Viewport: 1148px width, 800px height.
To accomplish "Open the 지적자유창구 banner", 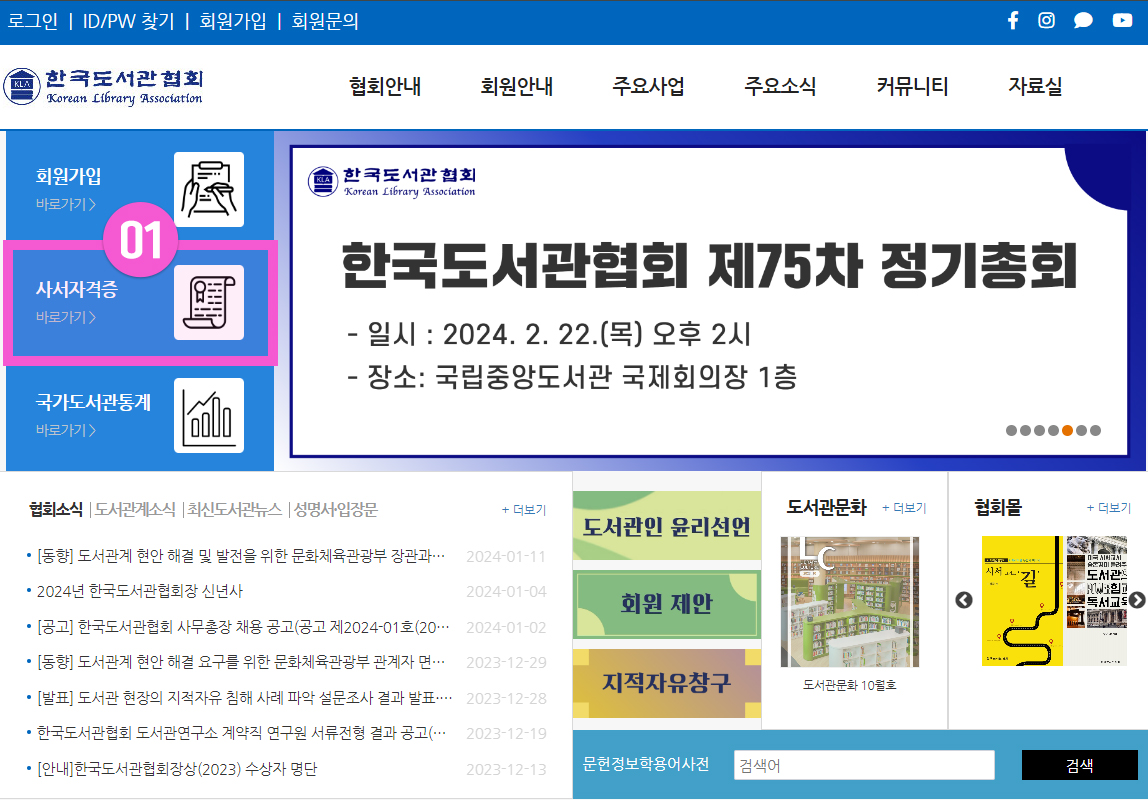I will point(667,683).
